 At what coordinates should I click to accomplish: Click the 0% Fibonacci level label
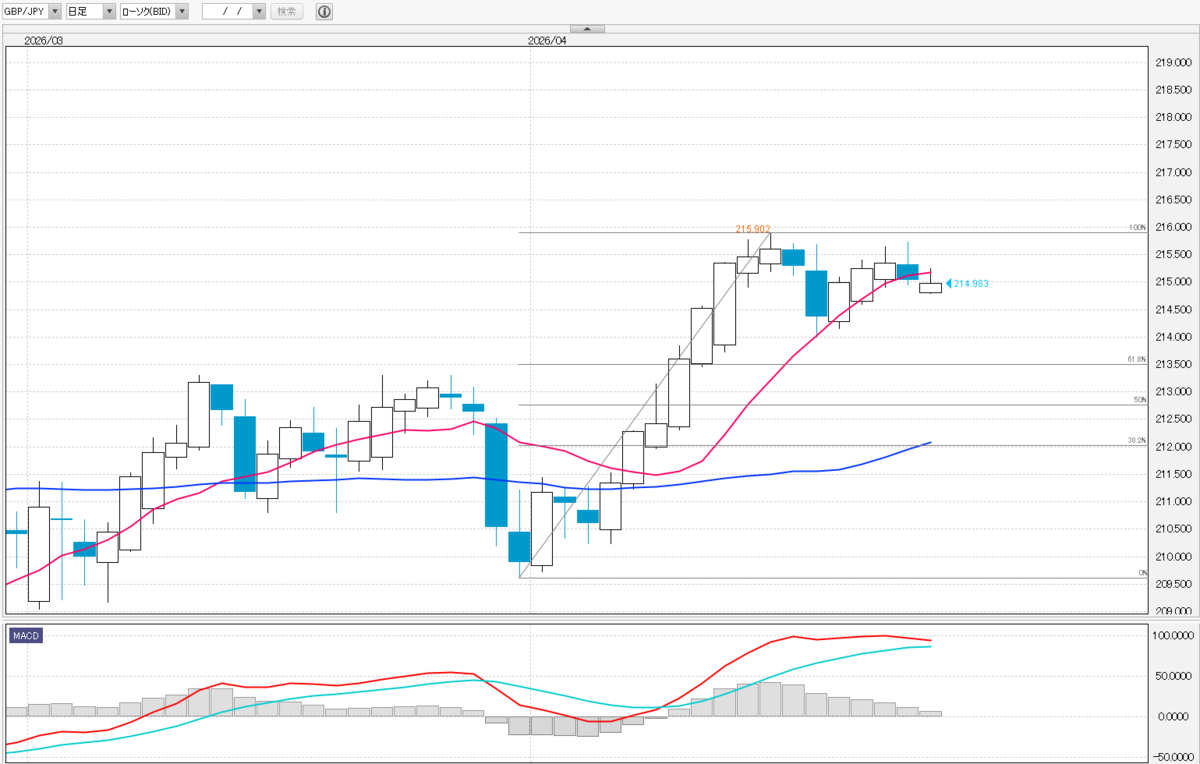(1142, 572)
